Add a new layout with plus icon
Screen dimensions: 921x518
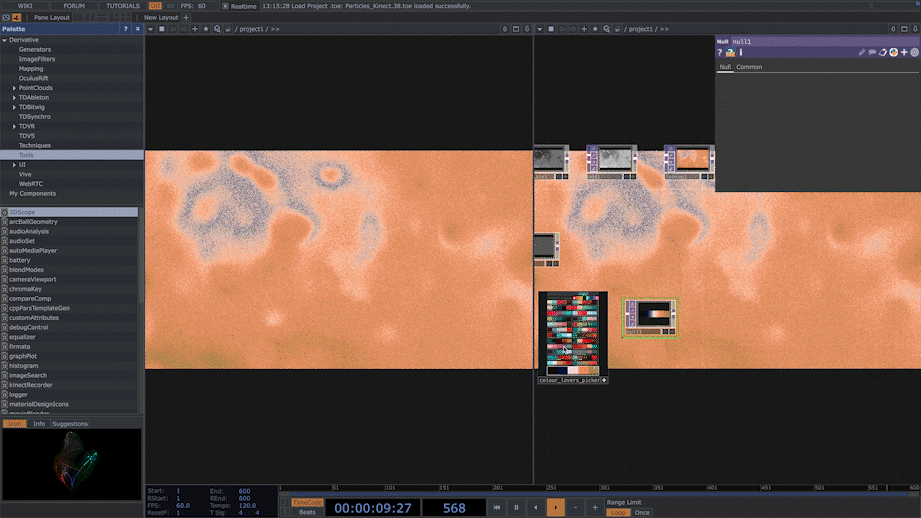coord(186,17)
